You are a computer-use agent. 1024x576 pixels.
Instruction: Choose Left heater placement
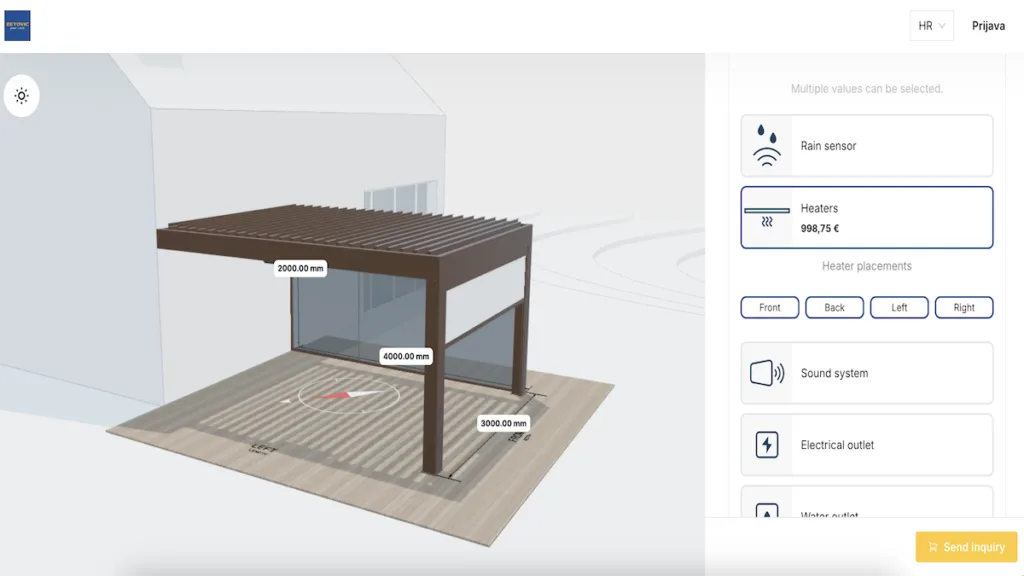(899, 308)
